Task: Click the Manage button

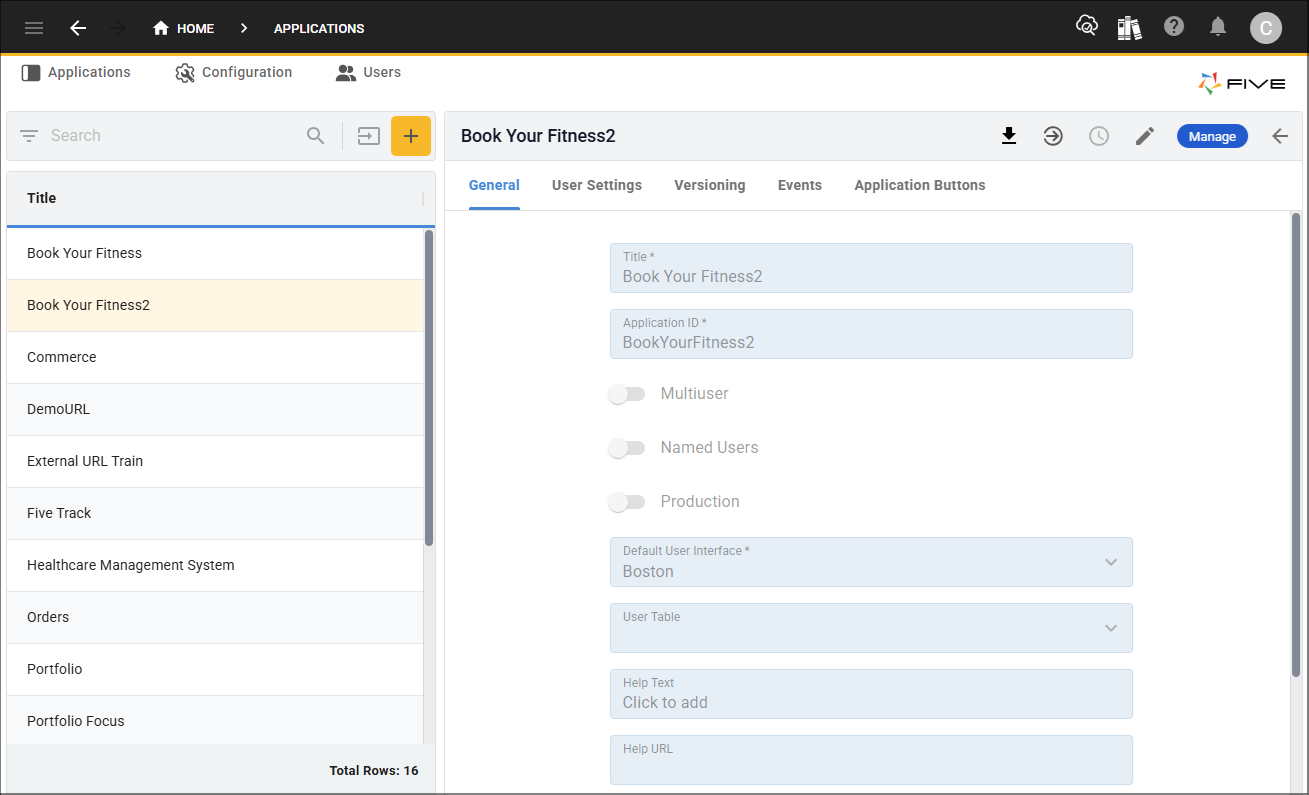Action: tap(1212, 136)
